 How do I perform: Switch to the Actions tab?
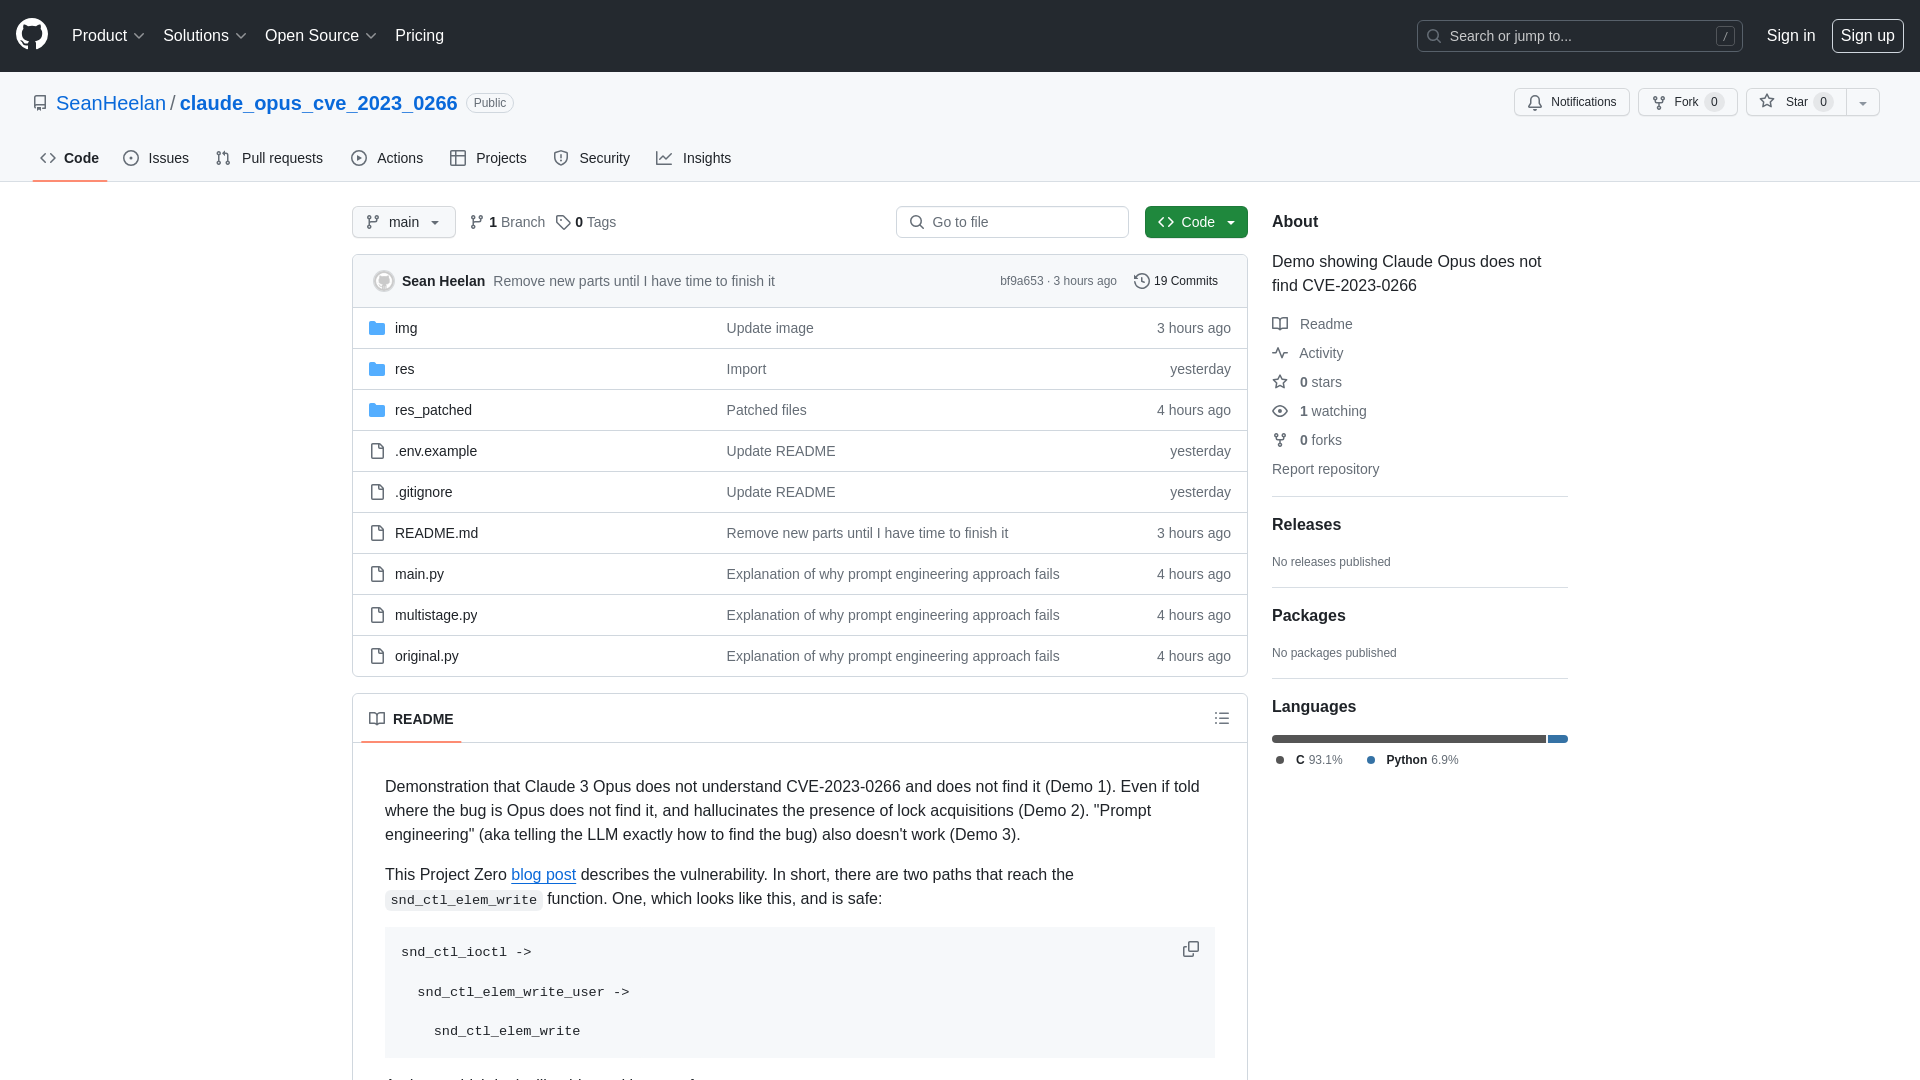point(387,158)
